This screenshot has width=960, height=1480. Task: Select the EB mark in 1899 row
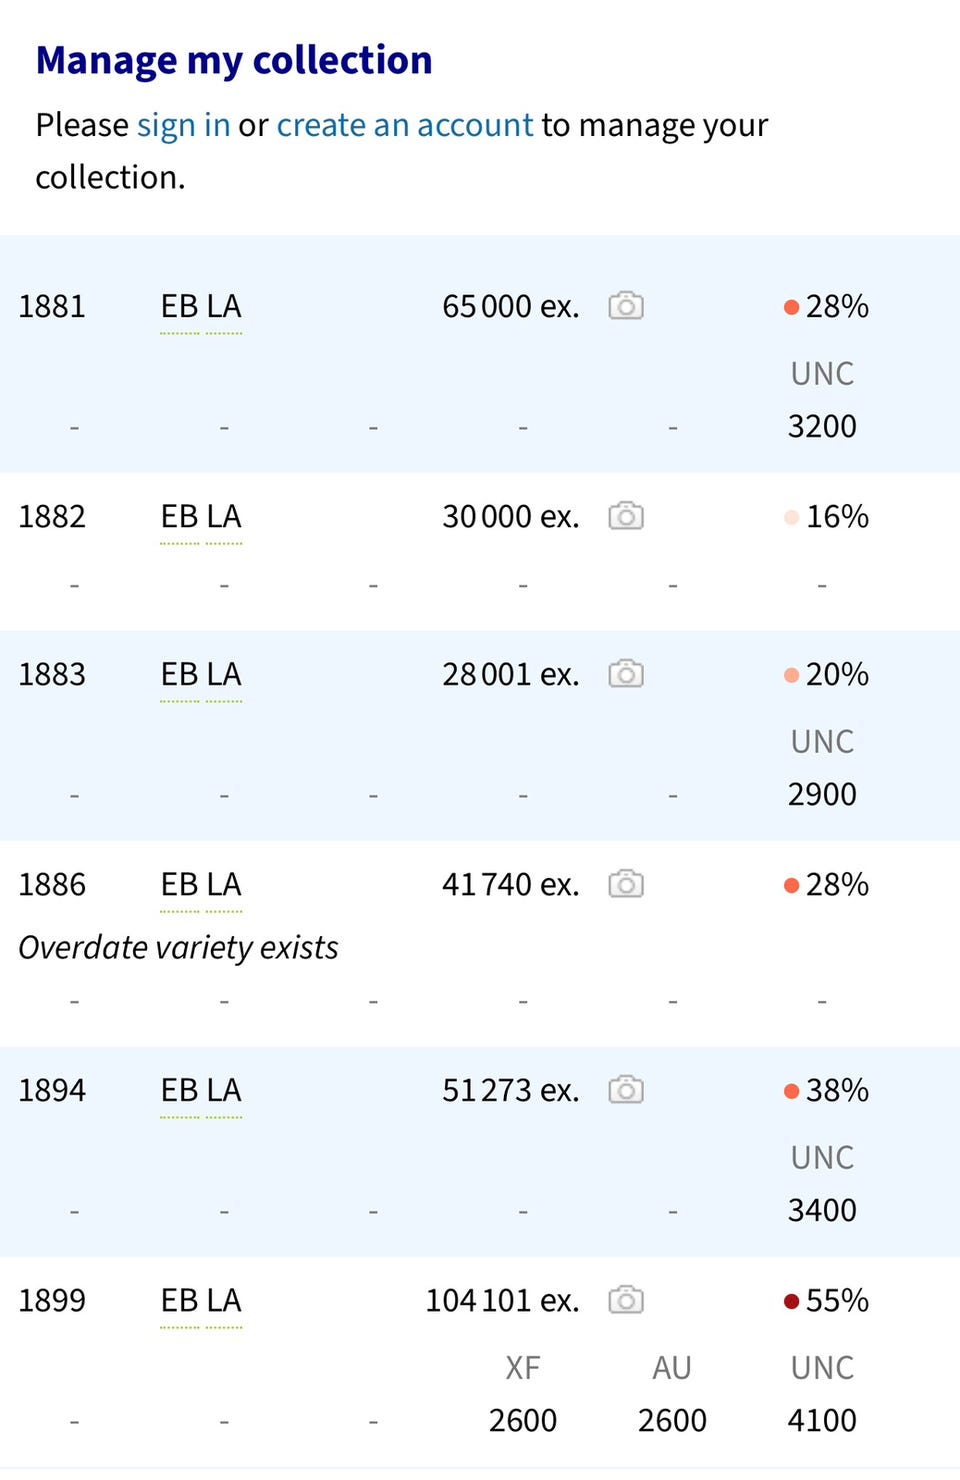point(180,1300)
